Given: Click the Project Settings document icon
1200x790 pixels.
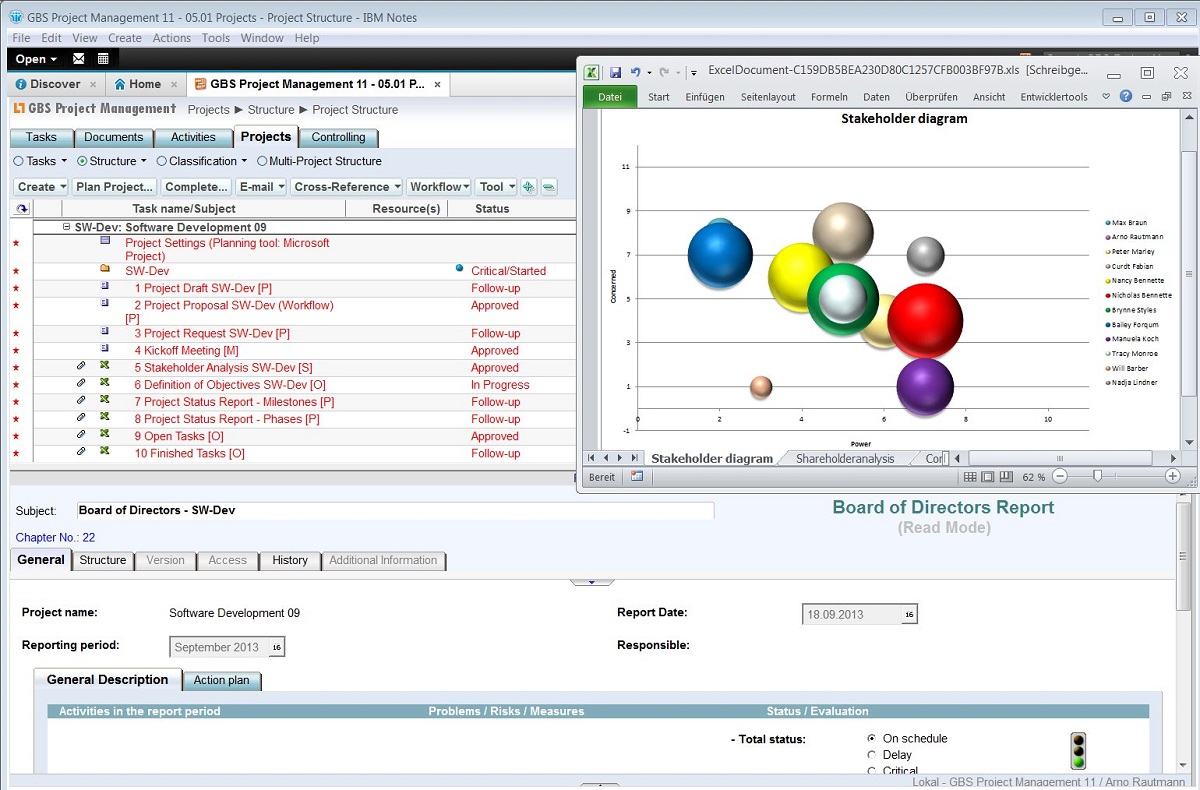Looking at the screenshot, I should (x=105, y=240).
